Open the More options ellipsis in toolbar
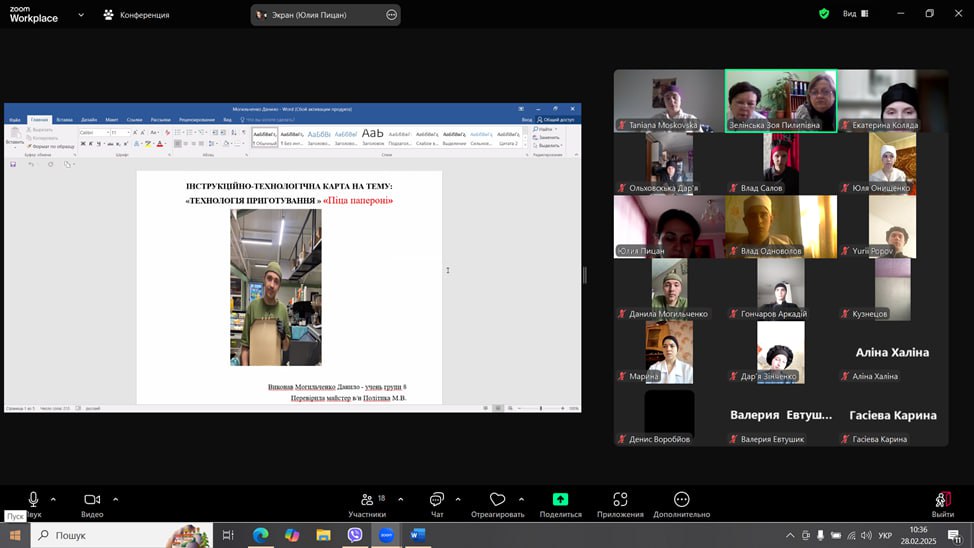This screenshot has width=974, height=548. point(682,500)
